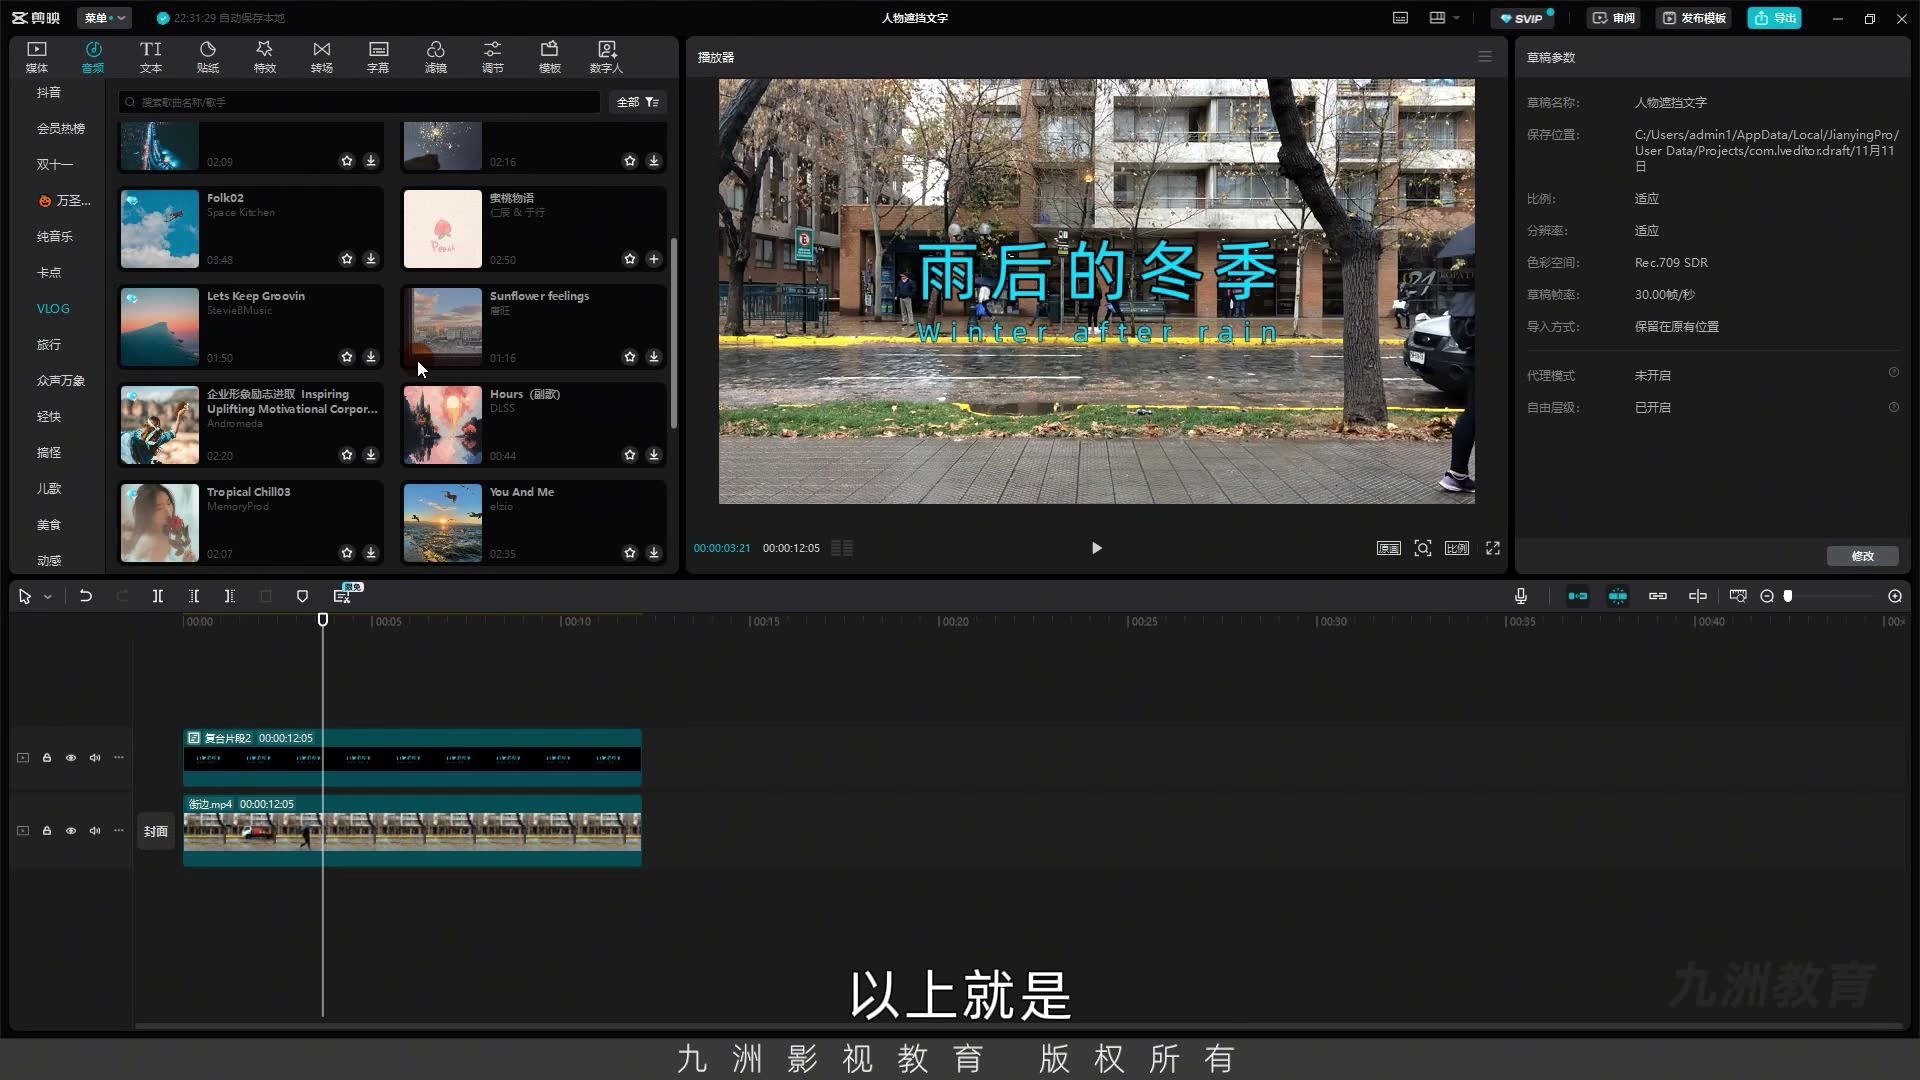Viewport: 1920px width, 1080px height.
Task: Select the 轻快 music category
Action: 48,416
